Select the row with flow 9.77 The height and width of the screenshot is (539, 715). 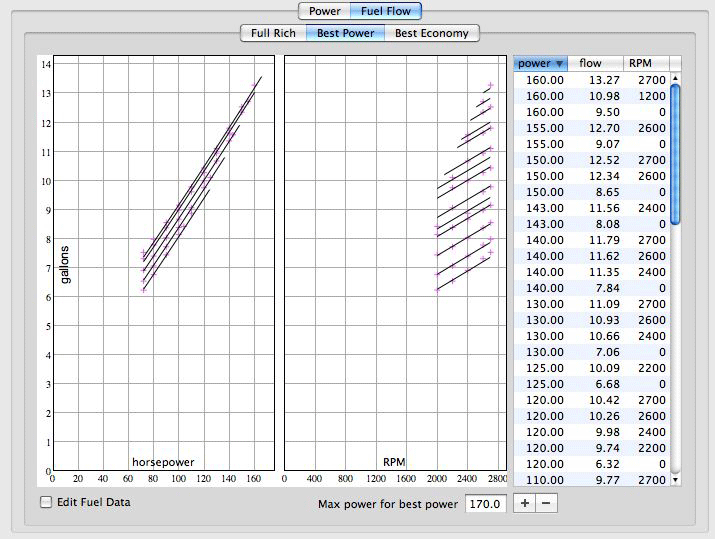(592, 479)
